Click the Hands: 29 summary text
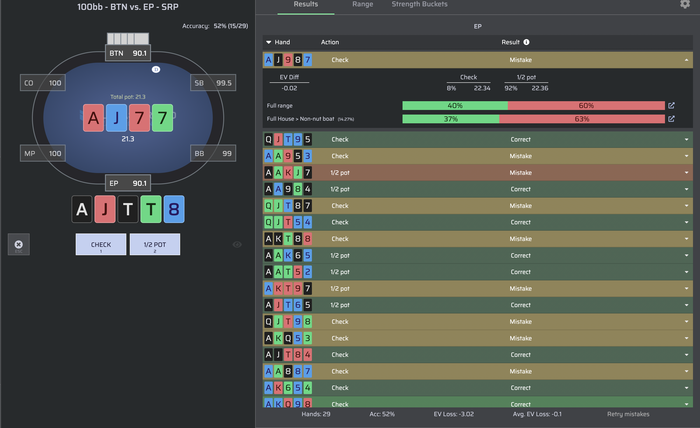This screenshot has height=428, width=700. (x=316, y=414)
